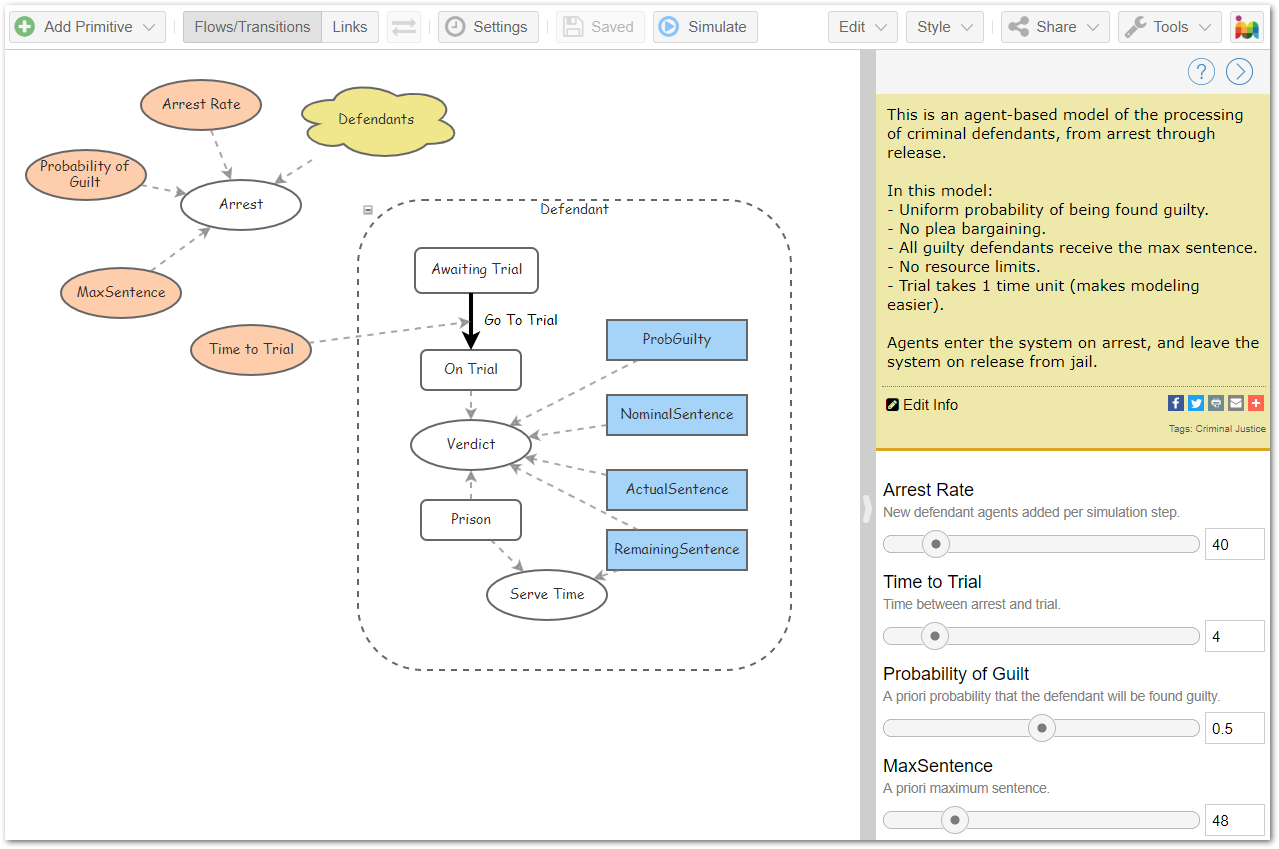Click the Saved floppy disk icon
Screen dimensions: 1279x849
[573, 27]
